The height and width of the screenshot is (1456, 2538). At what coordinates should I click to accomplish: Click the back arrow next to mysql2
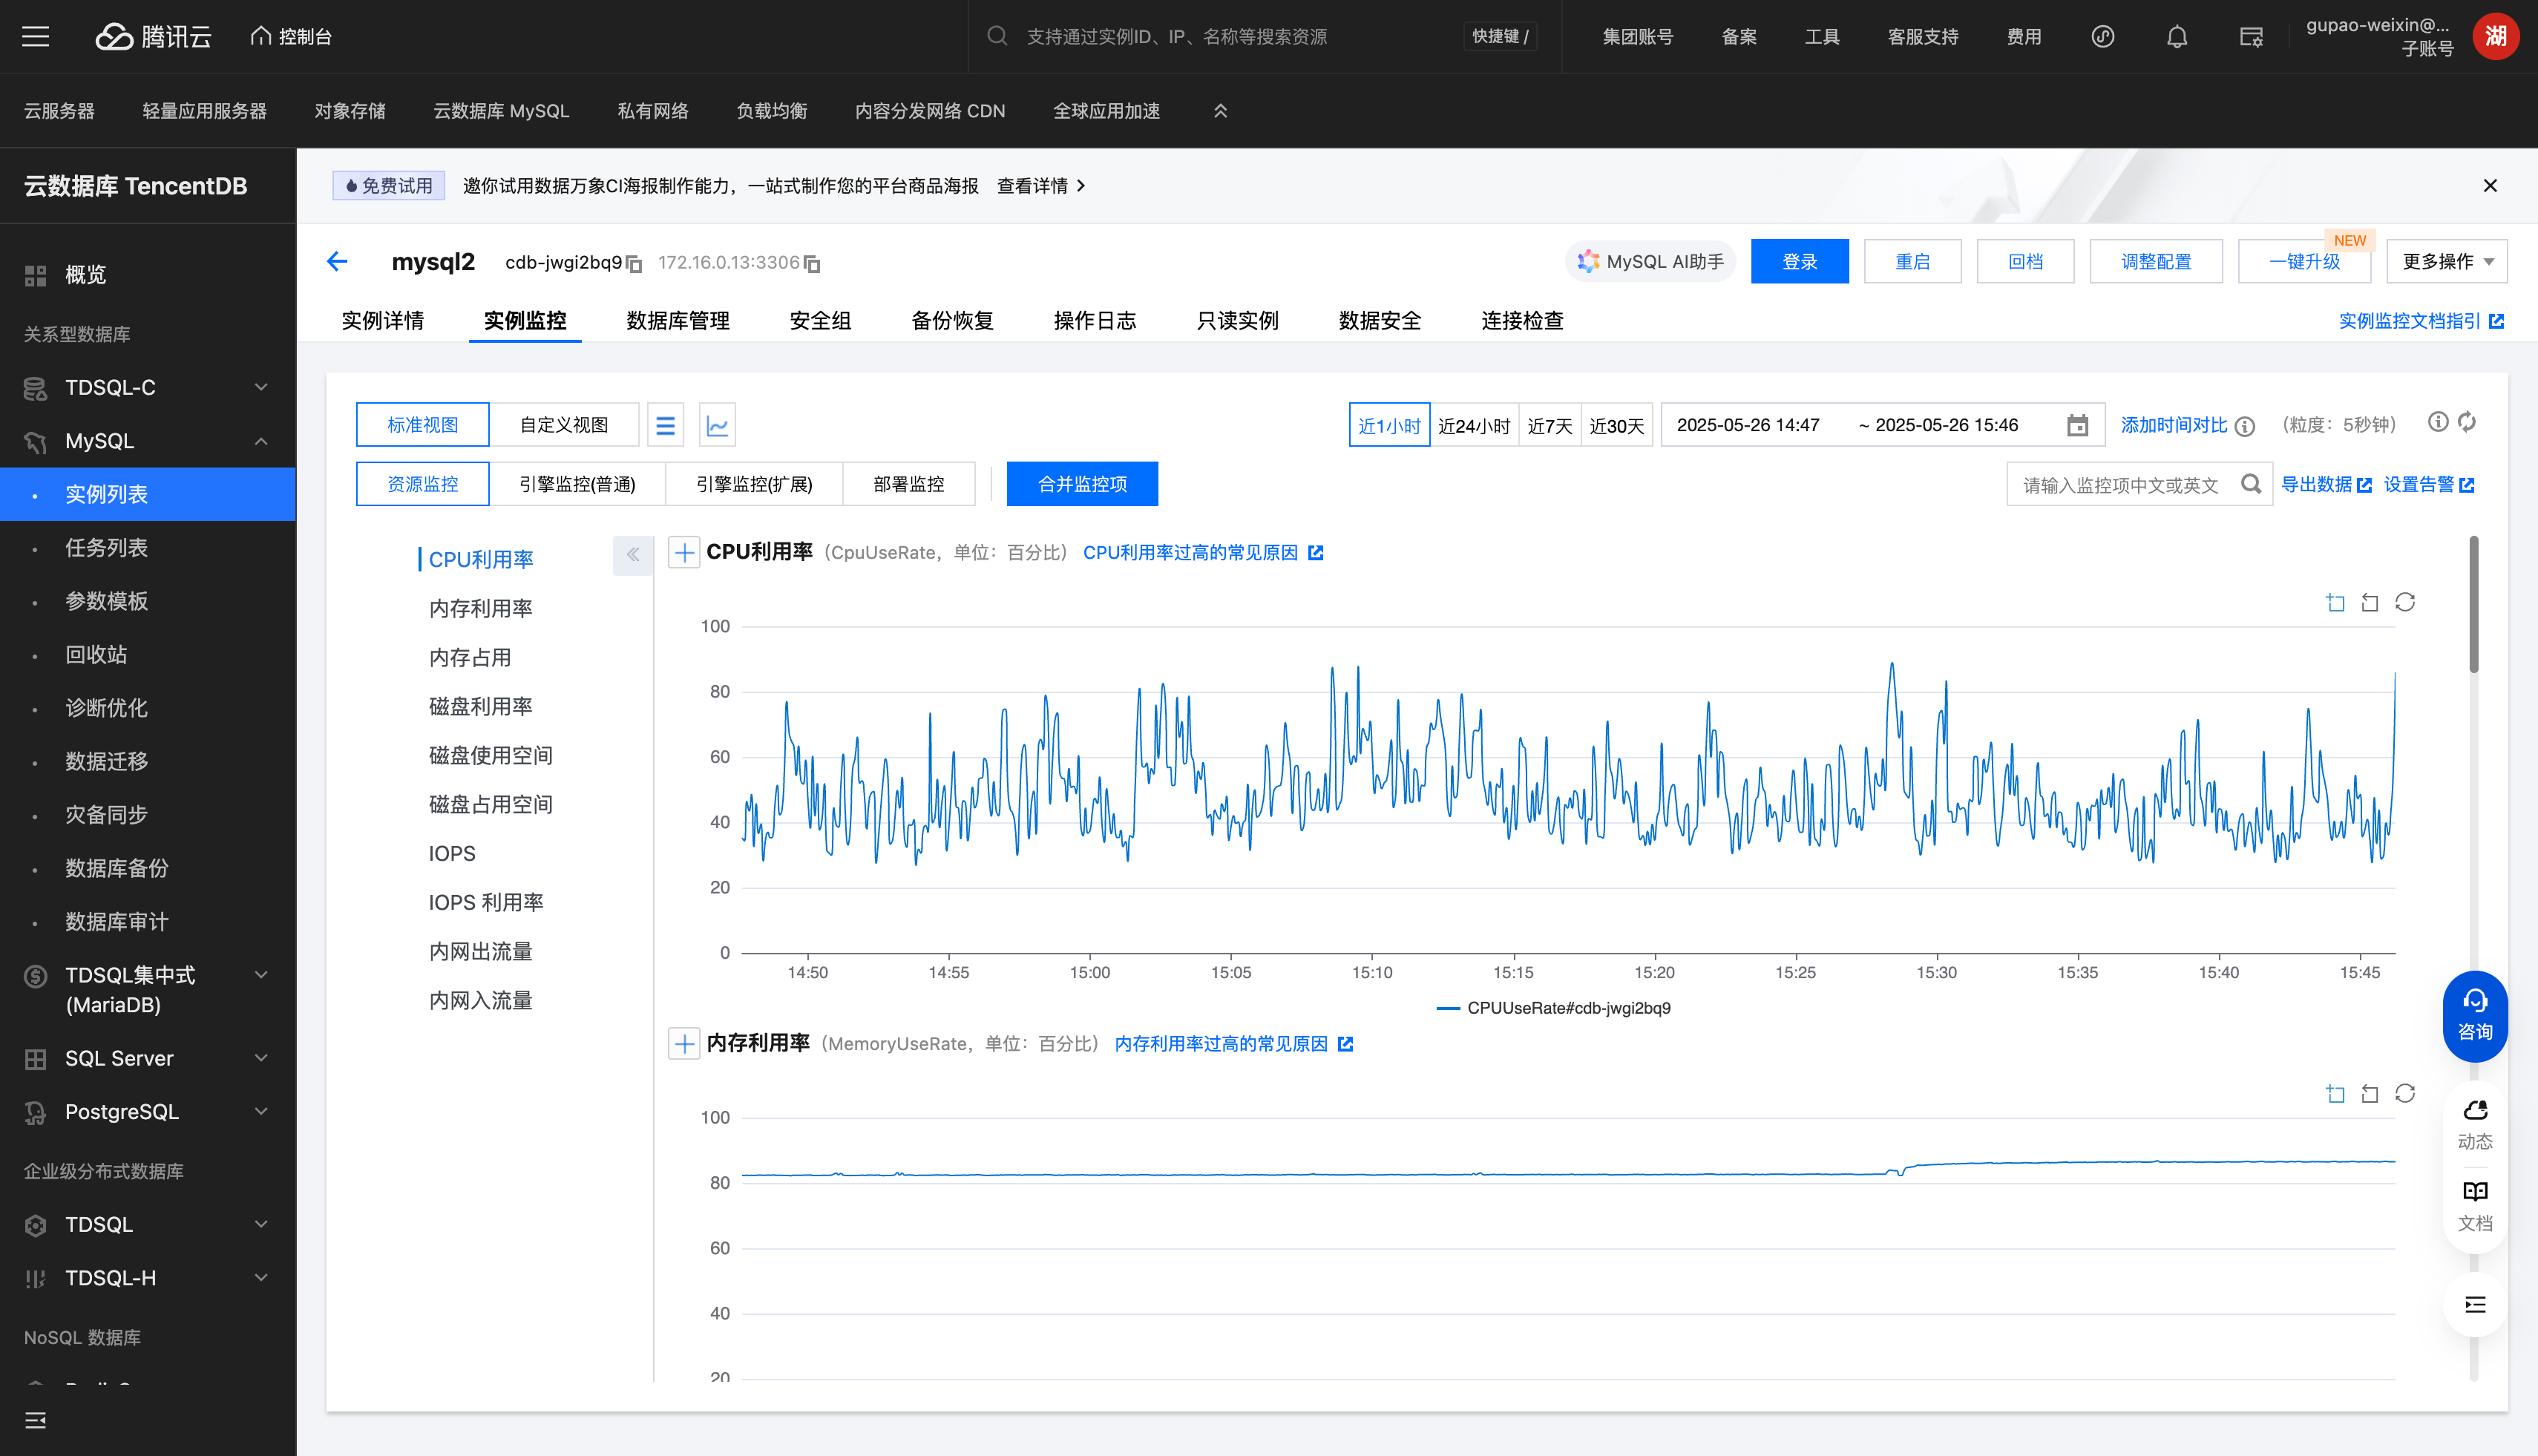click(337, 262)
